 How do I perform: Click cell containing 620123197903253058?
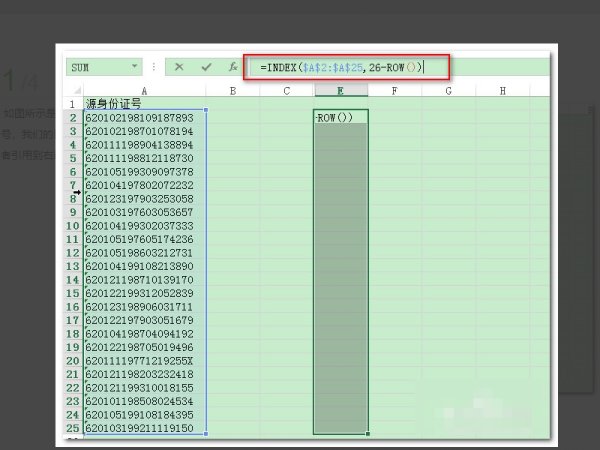pos(145,199)
